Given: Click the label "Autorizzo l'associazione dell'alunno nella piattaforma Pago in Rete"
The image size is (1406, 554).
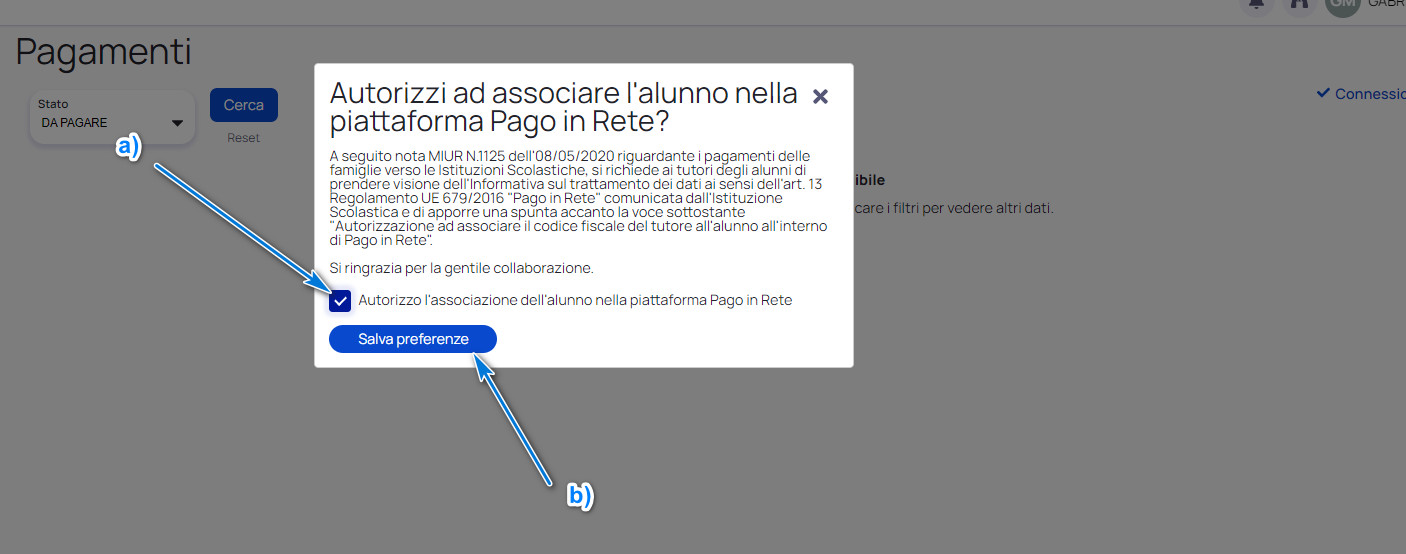Looking at the screenshot, I should point(575,300).
